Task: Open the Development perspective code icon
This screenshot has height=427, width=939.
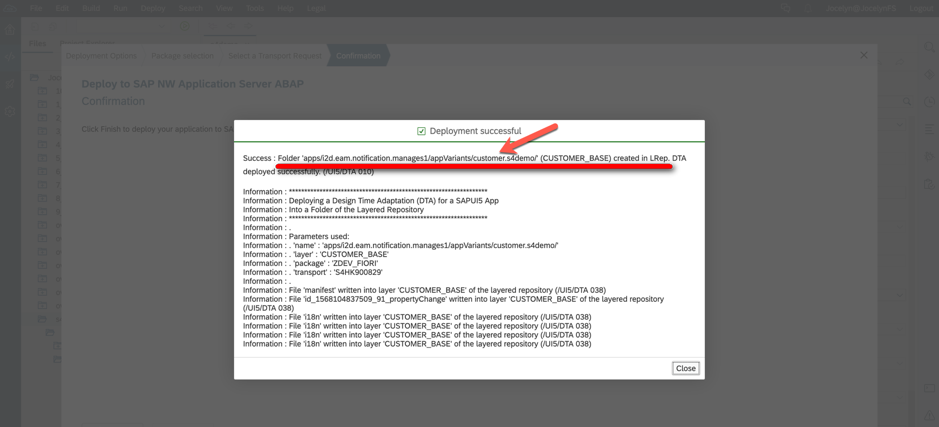Action: [10, 57]
